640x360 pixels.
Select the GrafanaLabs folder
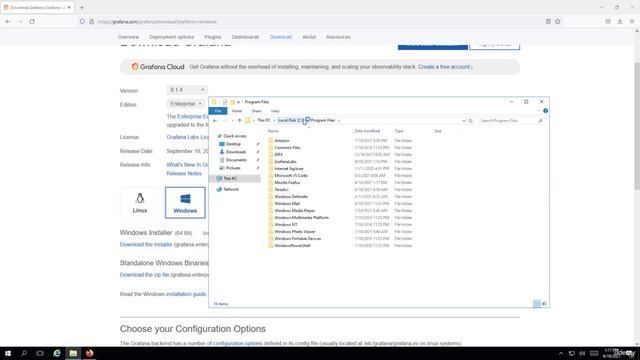[285, 162]
